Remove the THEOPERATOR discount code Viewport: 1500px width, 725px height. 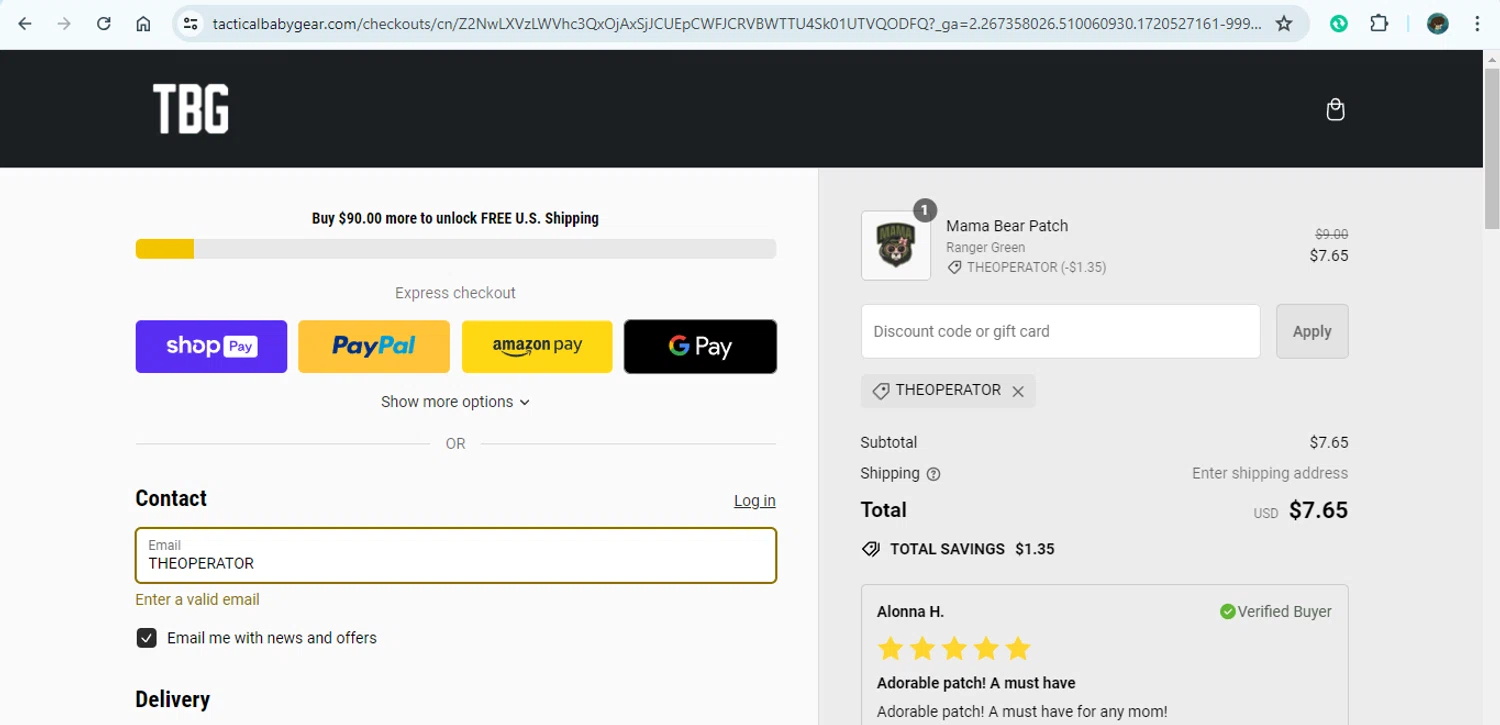tap(1018, 391)
